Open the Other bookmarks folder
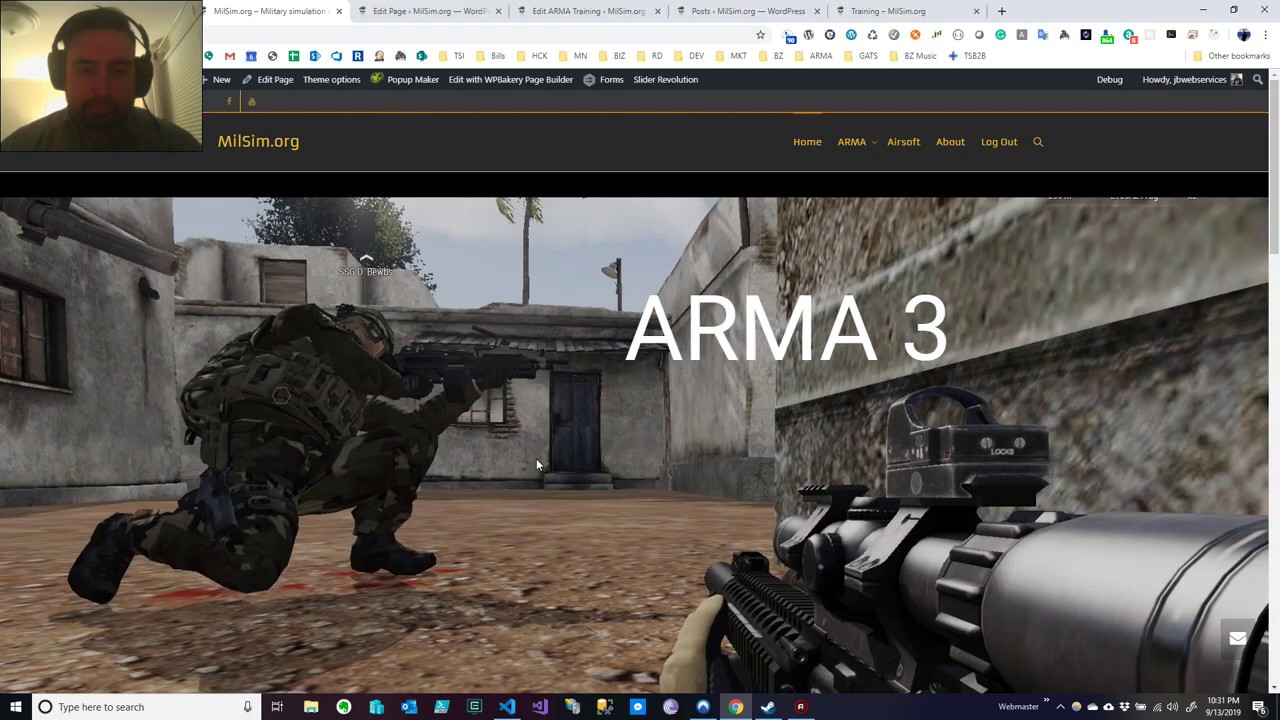This screenshot has height=720, width=1280. pyautogui.click(x=1231, y=56)
